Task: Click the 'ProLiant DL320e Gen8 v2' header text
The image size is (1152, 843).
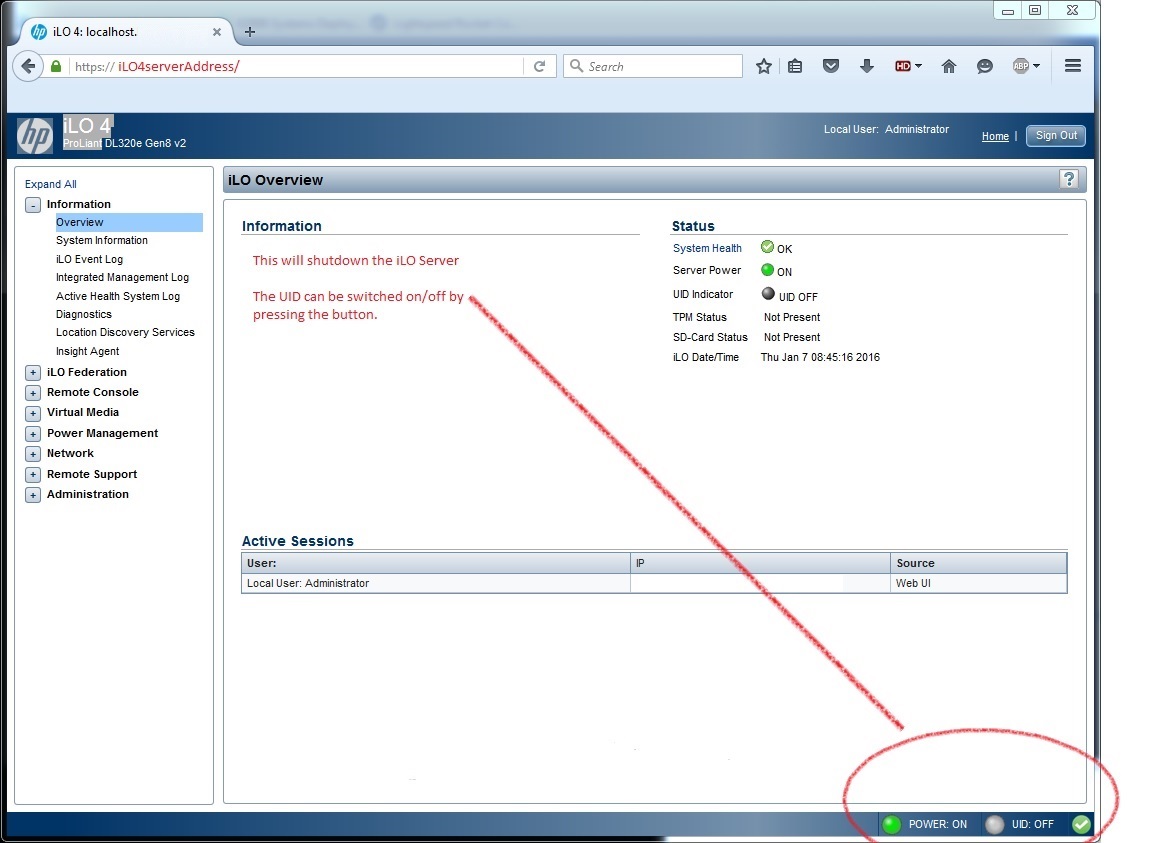Action: point(124,143)
